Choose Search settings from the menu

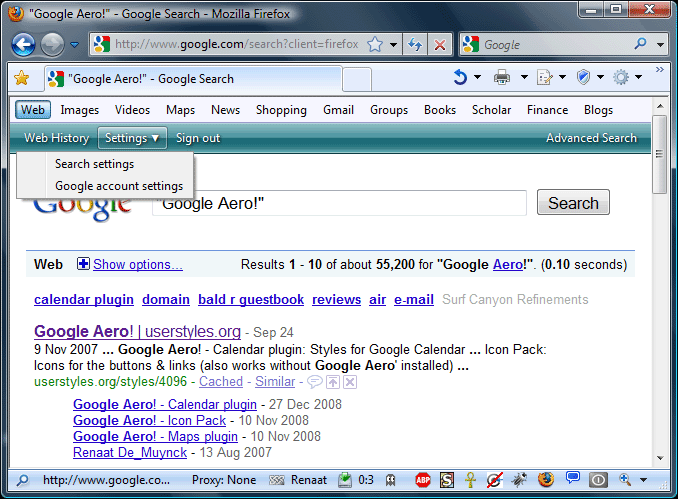point(94,164)
